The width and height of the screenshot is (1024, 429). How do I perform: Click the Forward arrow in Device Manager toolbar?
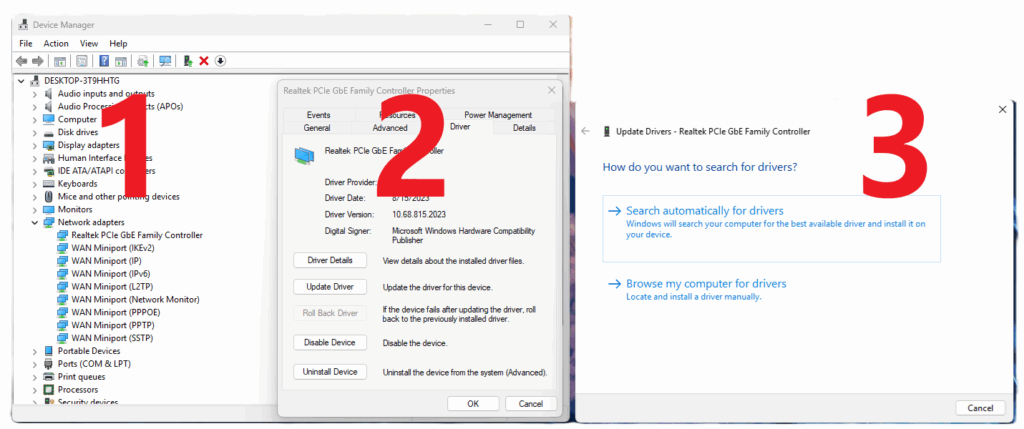[37, 61]
